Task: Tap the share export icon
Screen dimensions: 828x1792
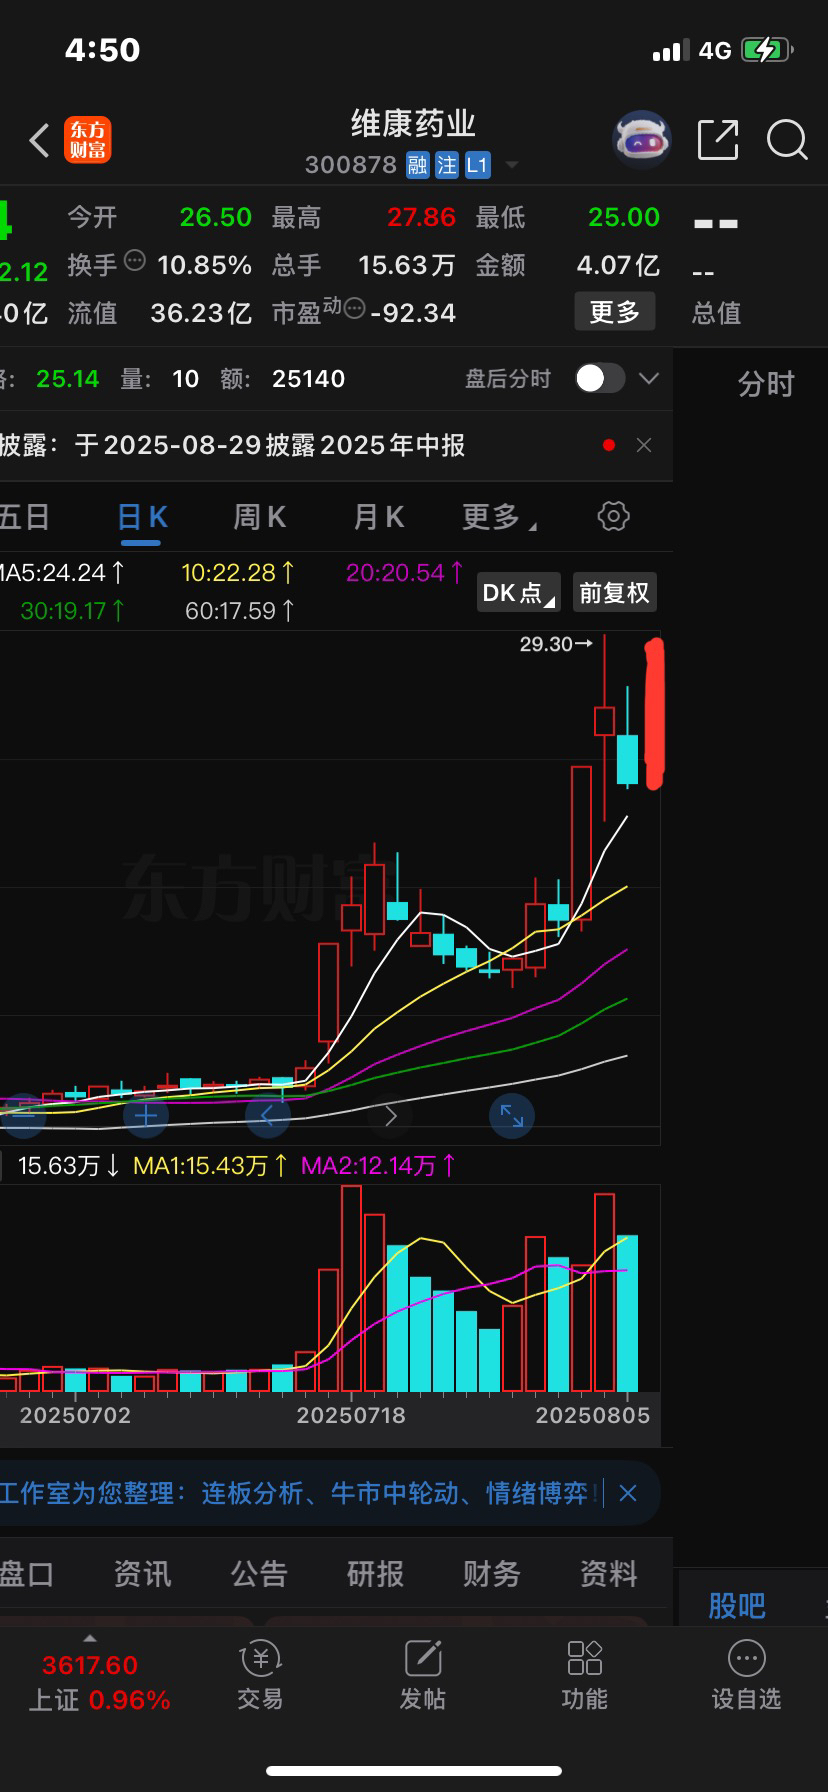Action: tap(717, 140)
